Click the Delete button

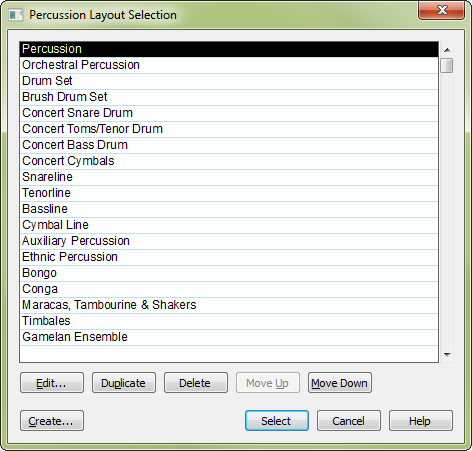pos(196,383)
